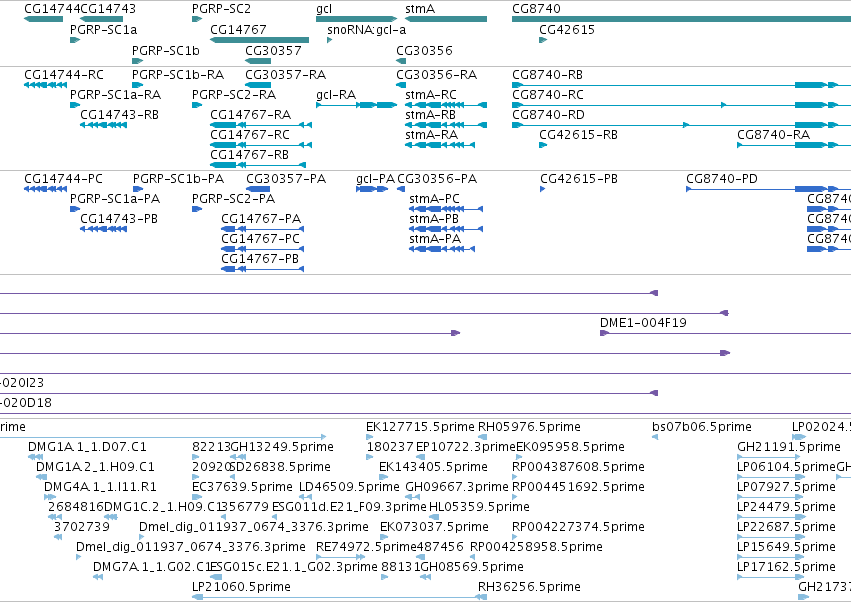851x602 pixels.
Task: Select the stmA-RC transcript
Action: tap(446, 105)
